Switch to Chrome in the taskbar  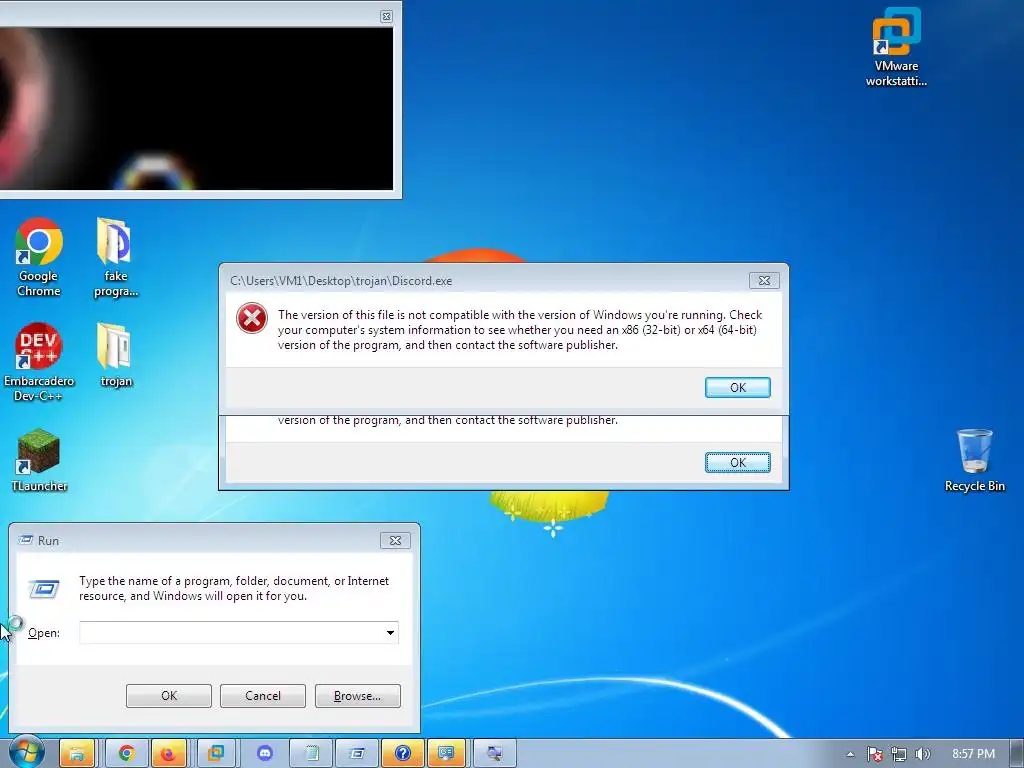click(127, 754)
